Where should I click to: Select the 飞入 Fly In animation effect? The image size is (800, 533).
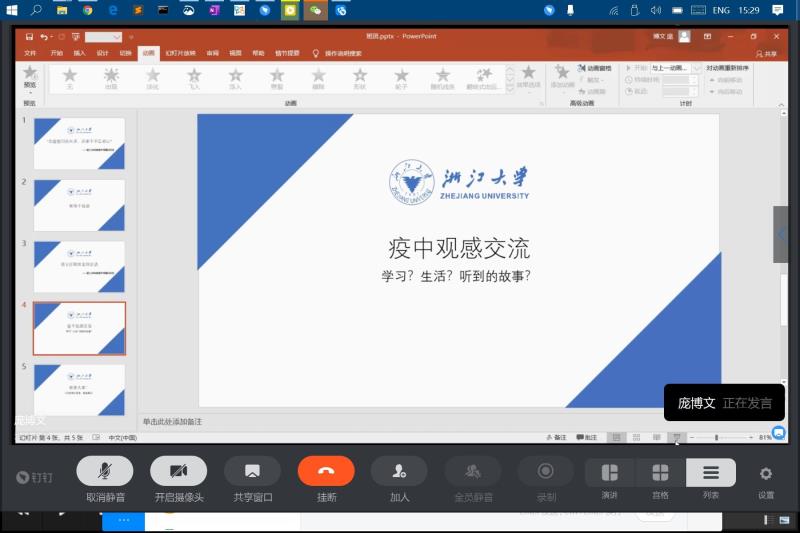pyautogui.click(x=194, y=79)
